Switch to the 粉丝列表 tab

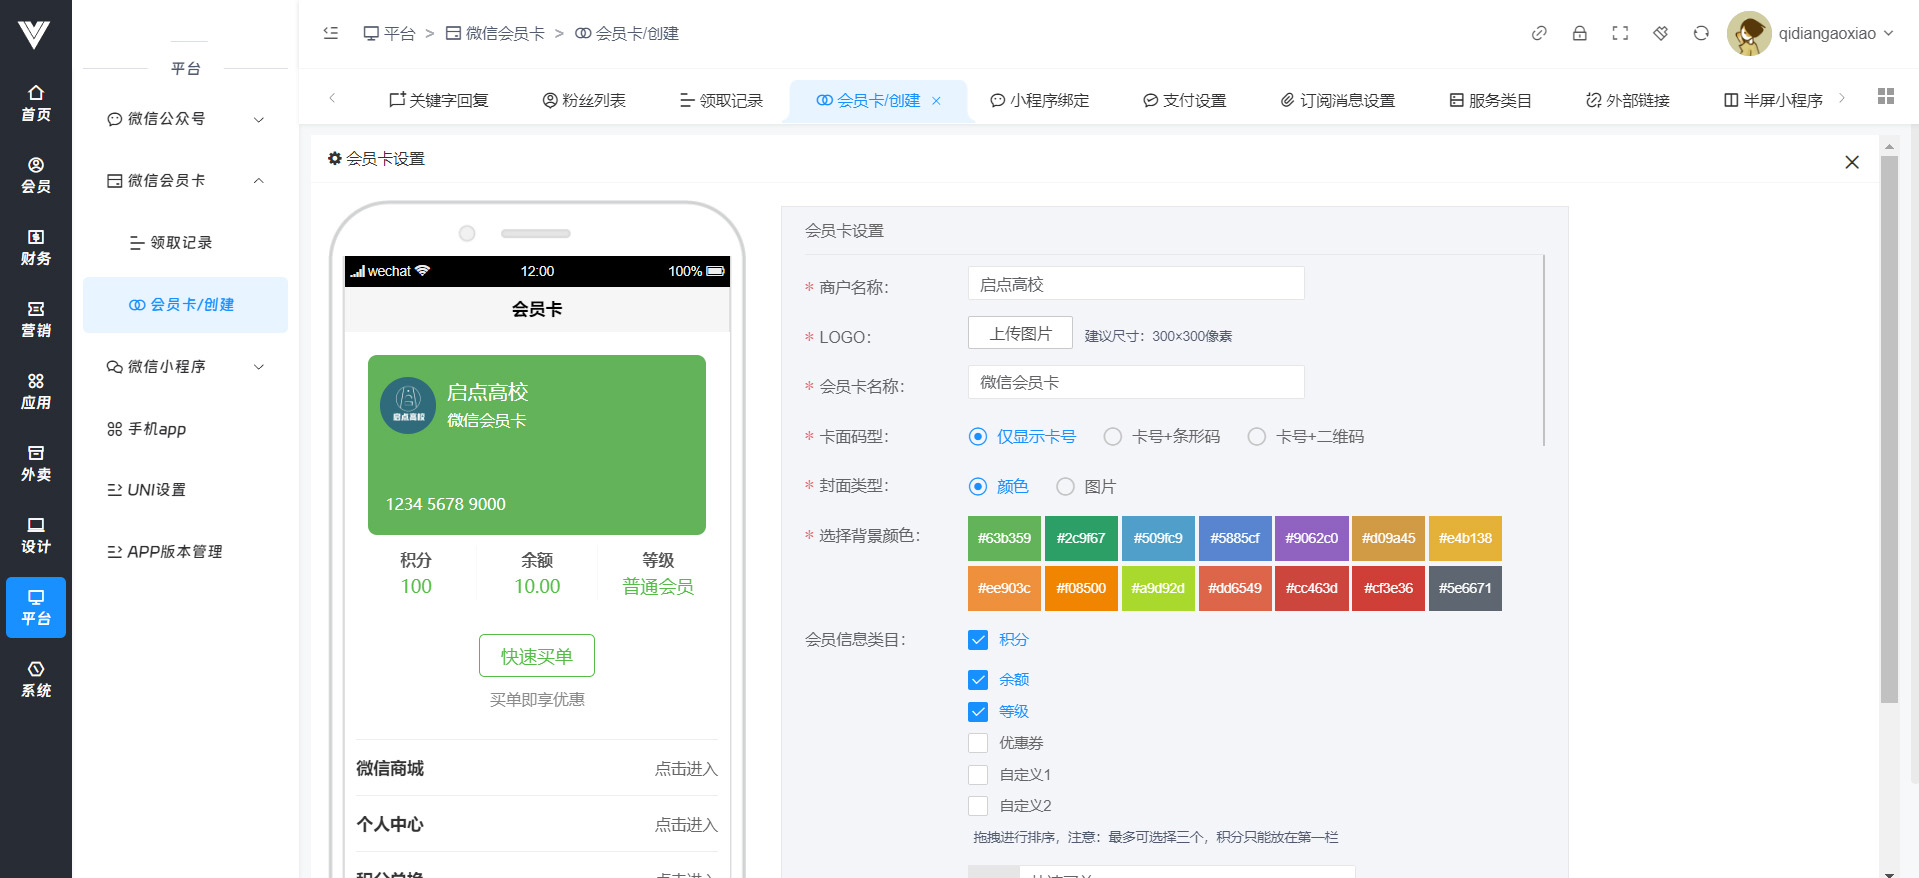pyautogui.click(x=584, y=100)
